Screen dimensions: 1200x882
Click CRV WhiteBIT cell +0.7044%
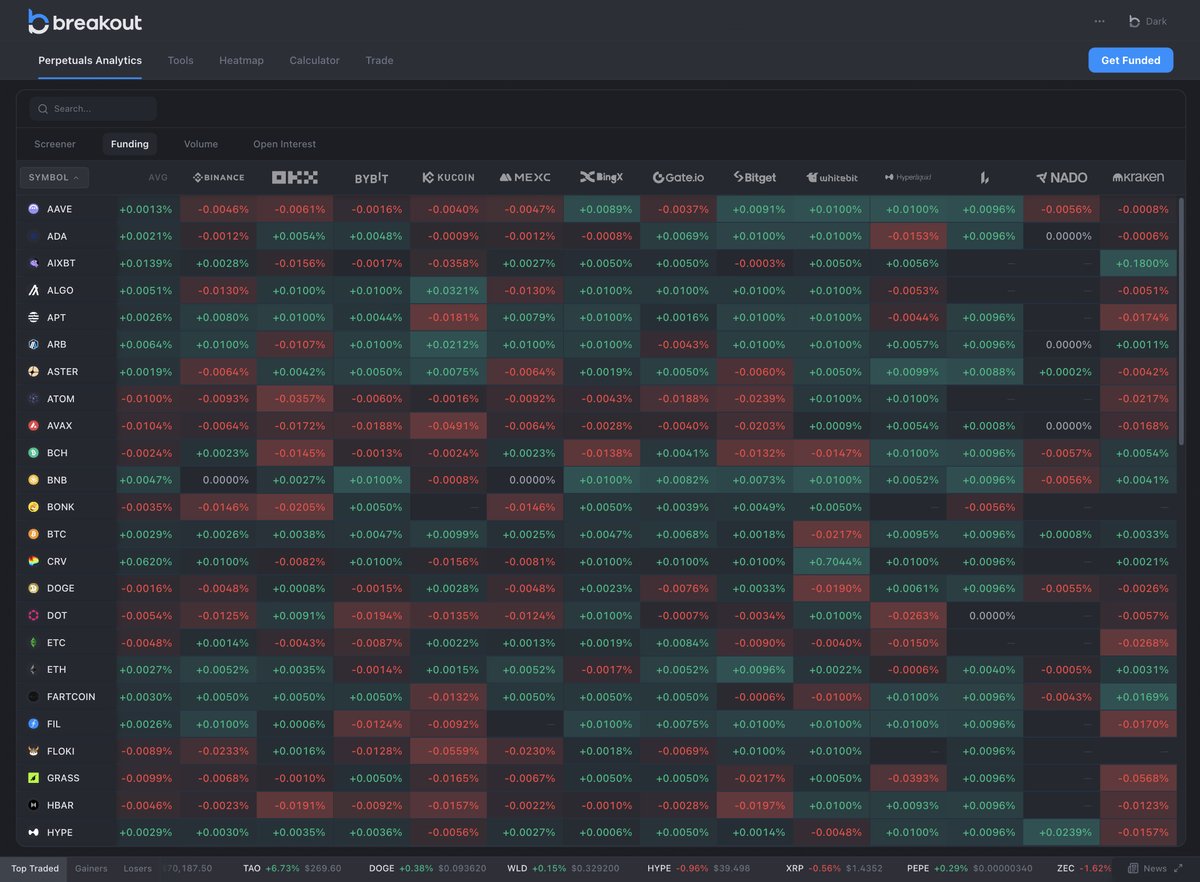click(x=831, y=561)
